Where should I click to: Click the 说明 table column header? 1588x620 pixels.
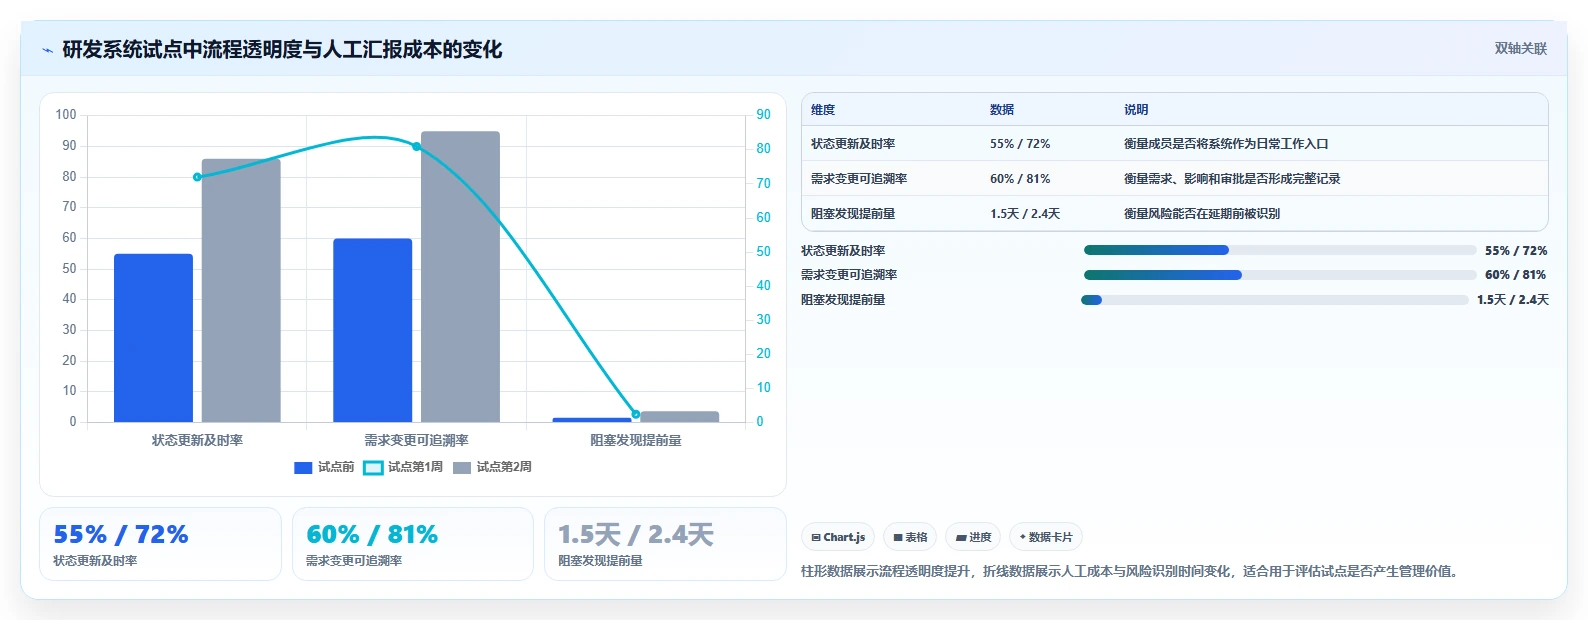(x=1136, y=110)
